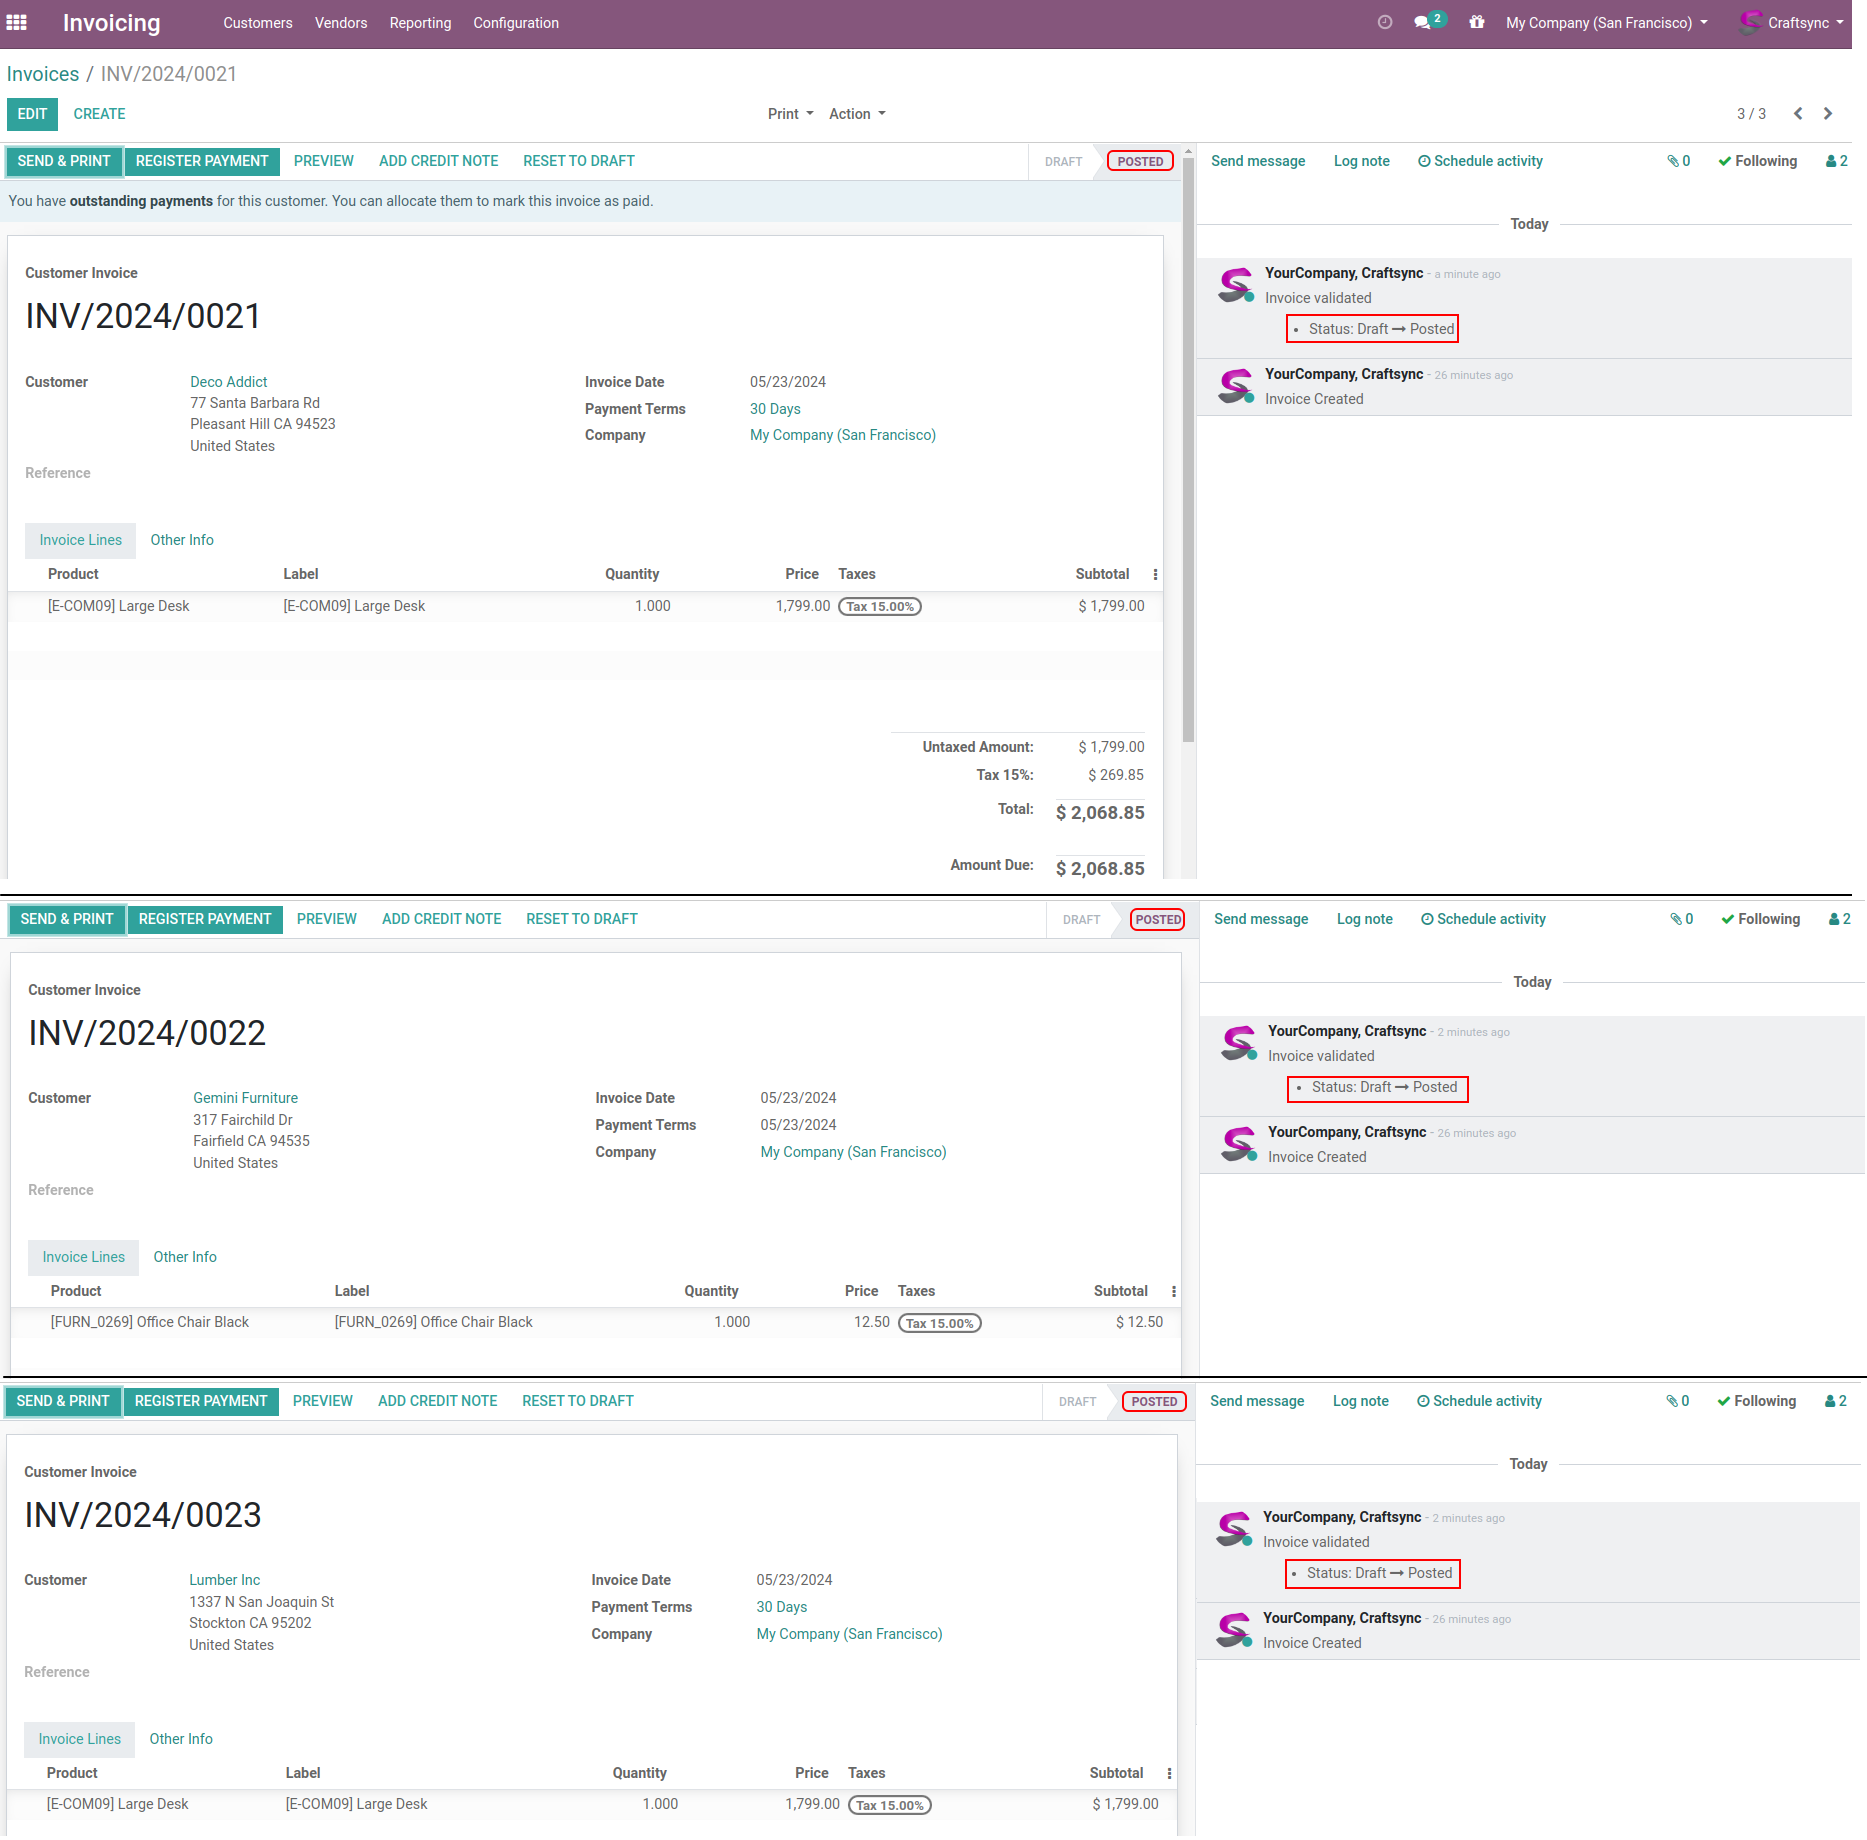1867x1840 pixels.
Task: Switch to Other Info tab of INV/2024/0021
Action: coord(182,540)
